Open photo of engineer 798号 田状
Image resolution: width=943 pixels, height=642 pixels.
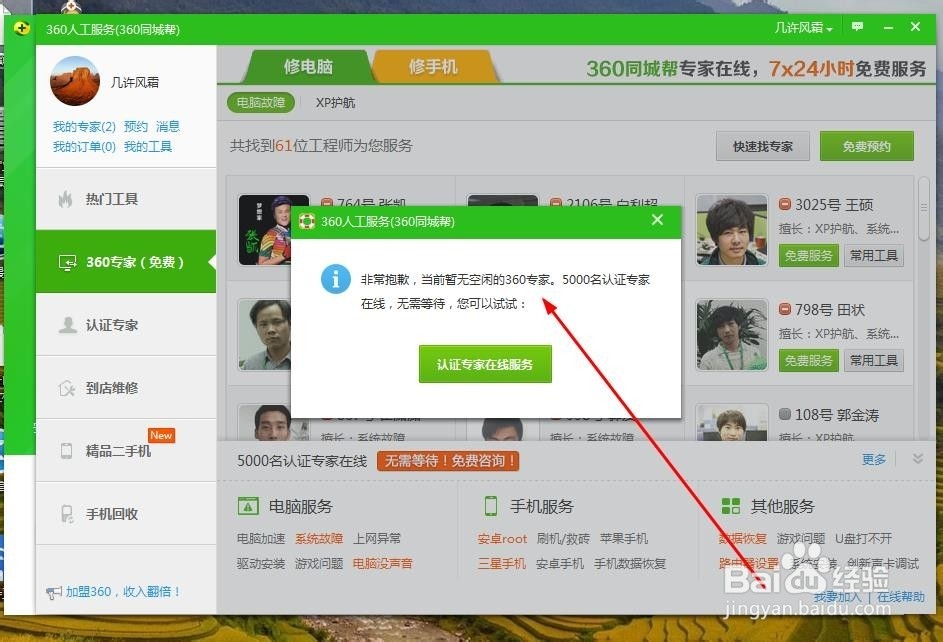[x=732, y=334]
